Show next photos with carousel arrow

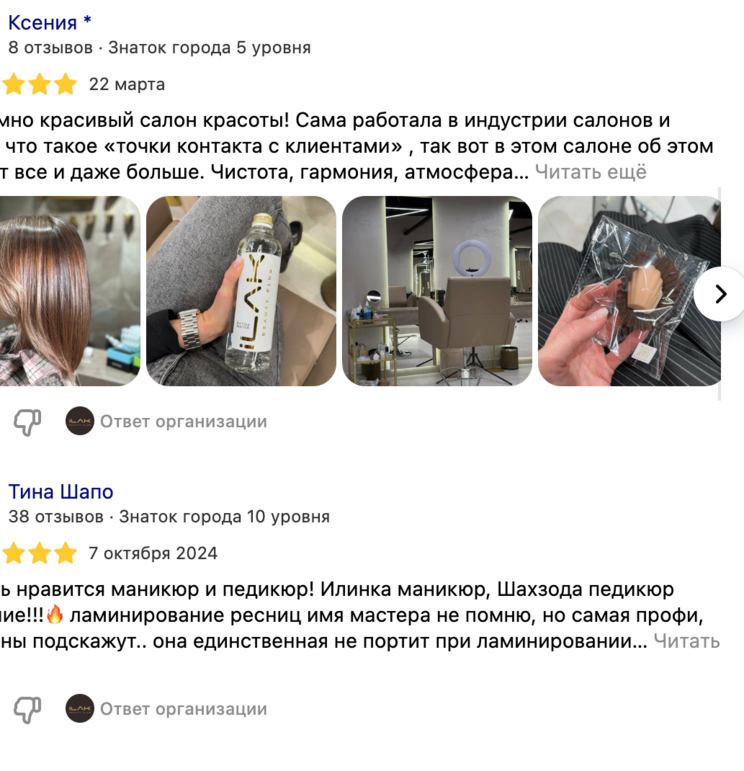click(x=720, y=294)
